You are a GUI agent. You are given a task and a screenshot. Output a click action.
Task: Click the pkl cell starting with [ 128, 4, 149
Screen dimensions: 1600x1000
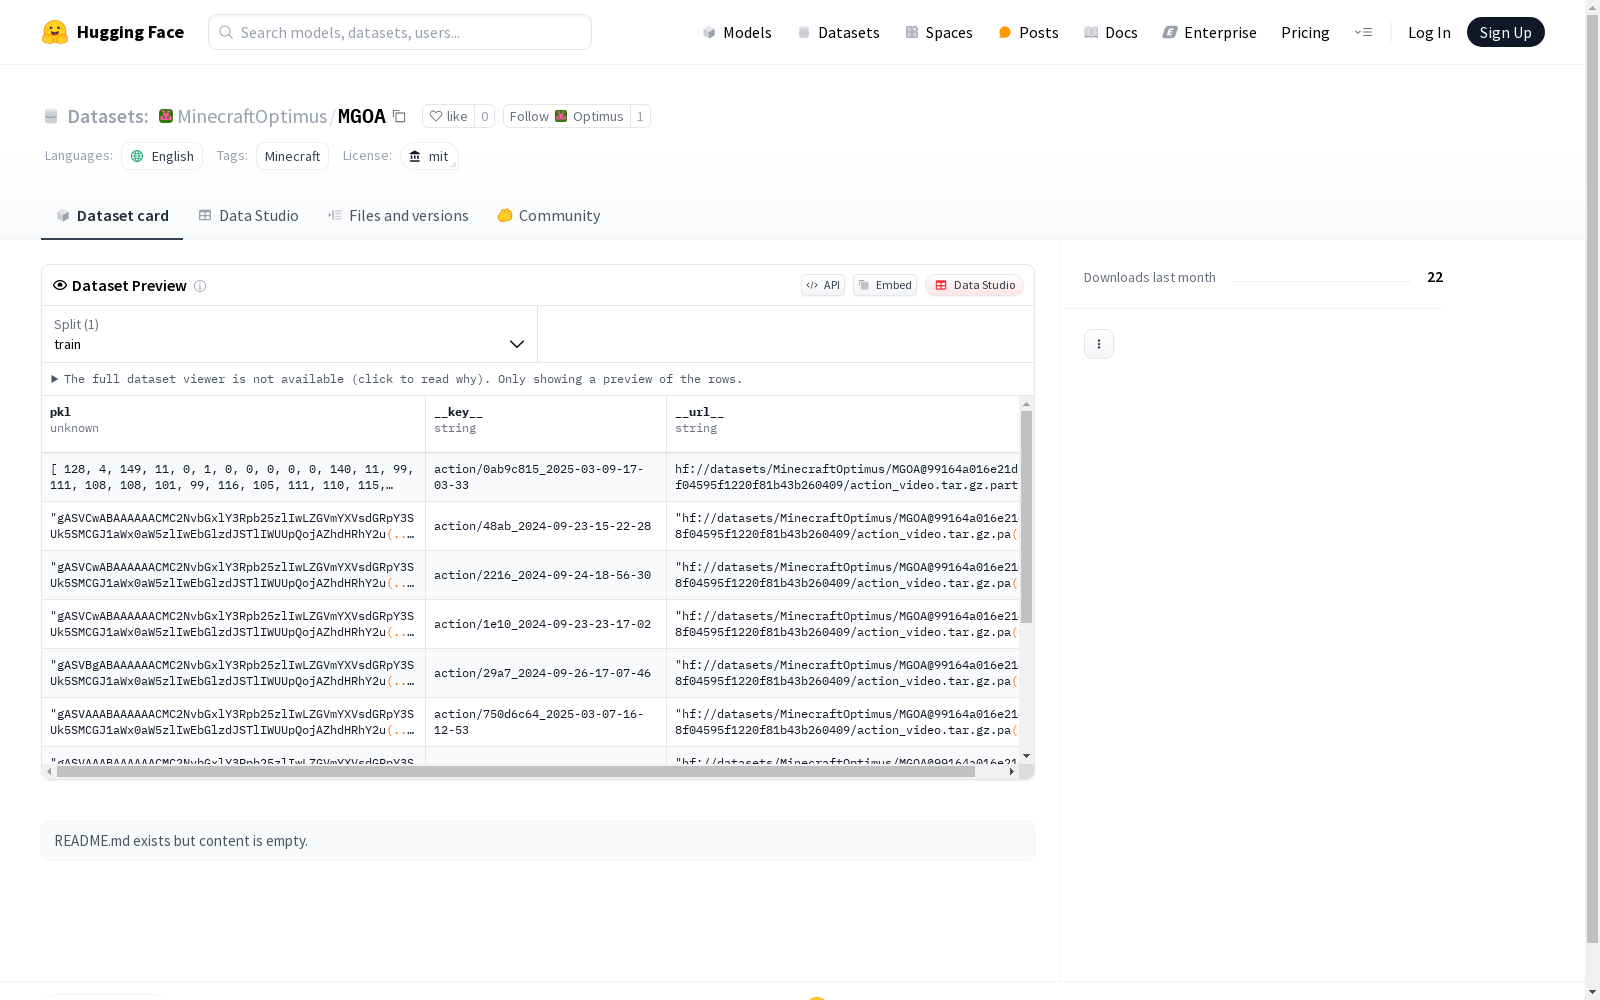233,477
